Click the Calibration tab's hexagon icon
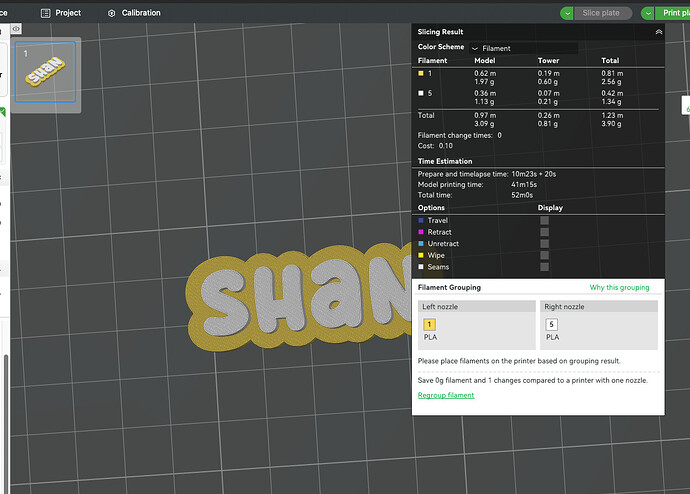Viewport: 690px width, 494px height. pyautogui.click(x=111, y=13)
